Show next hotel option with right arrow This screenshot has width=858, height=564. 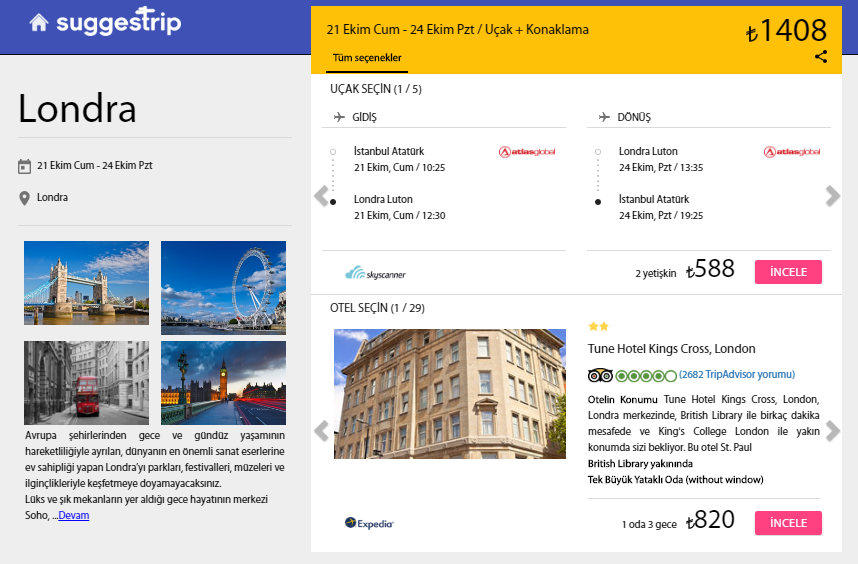click(833, 431)
